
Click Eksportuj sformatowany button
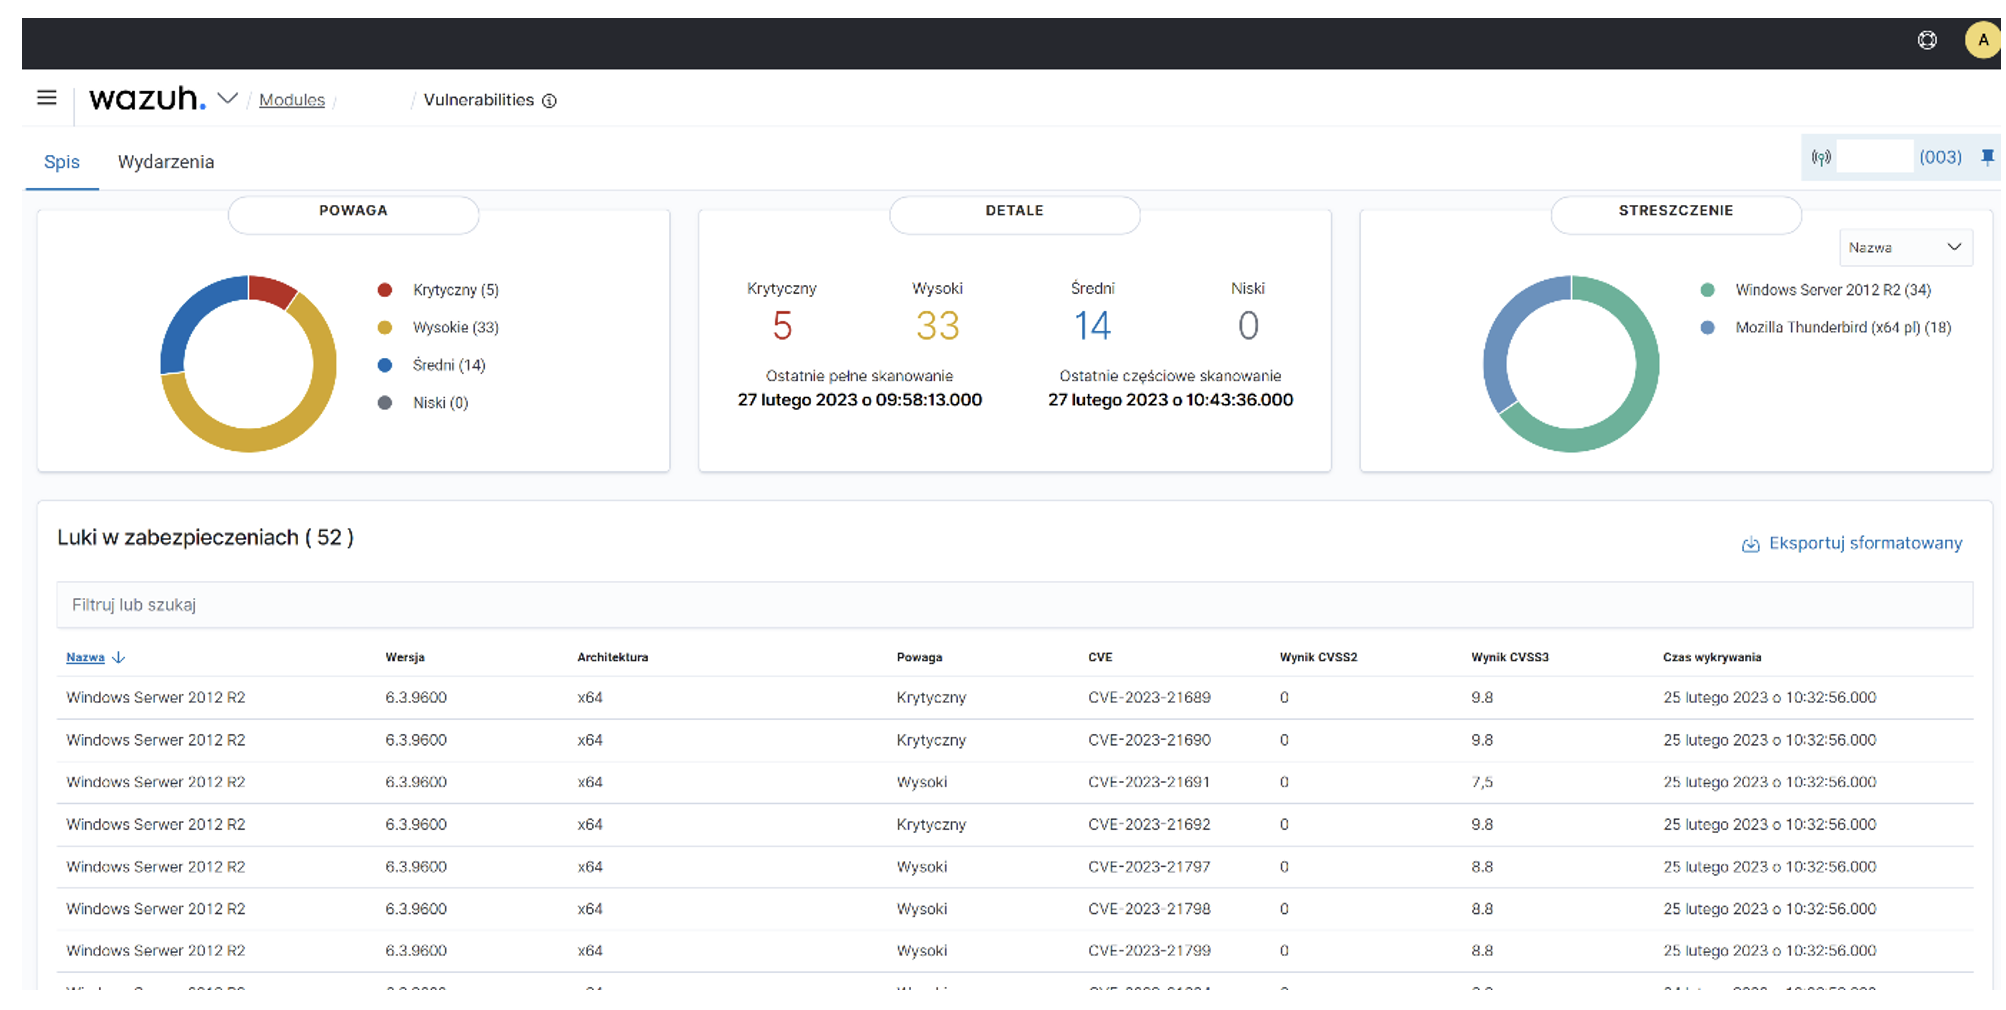click(x=1864, y=543)
